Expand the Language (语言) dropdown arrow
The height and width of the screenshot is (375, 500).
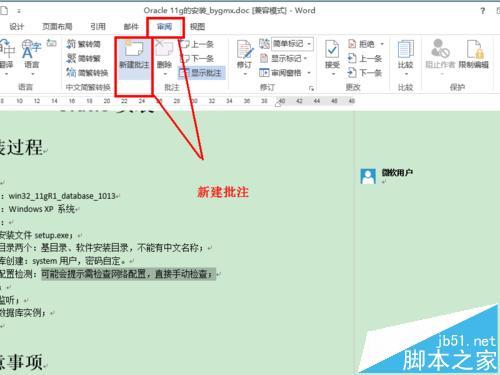click(x=32, y=74)
